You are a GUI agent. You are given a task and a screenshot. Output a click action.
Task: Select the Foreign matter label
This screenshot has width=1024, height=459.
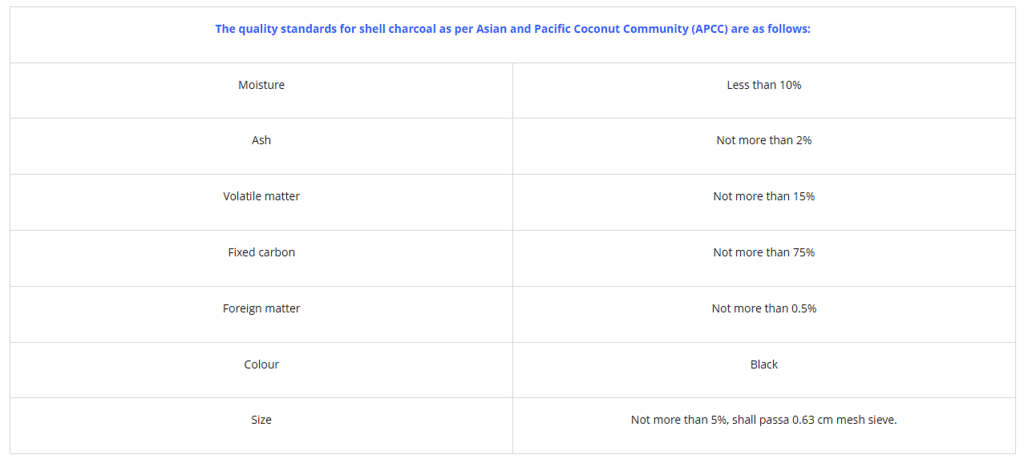(261, 309)
